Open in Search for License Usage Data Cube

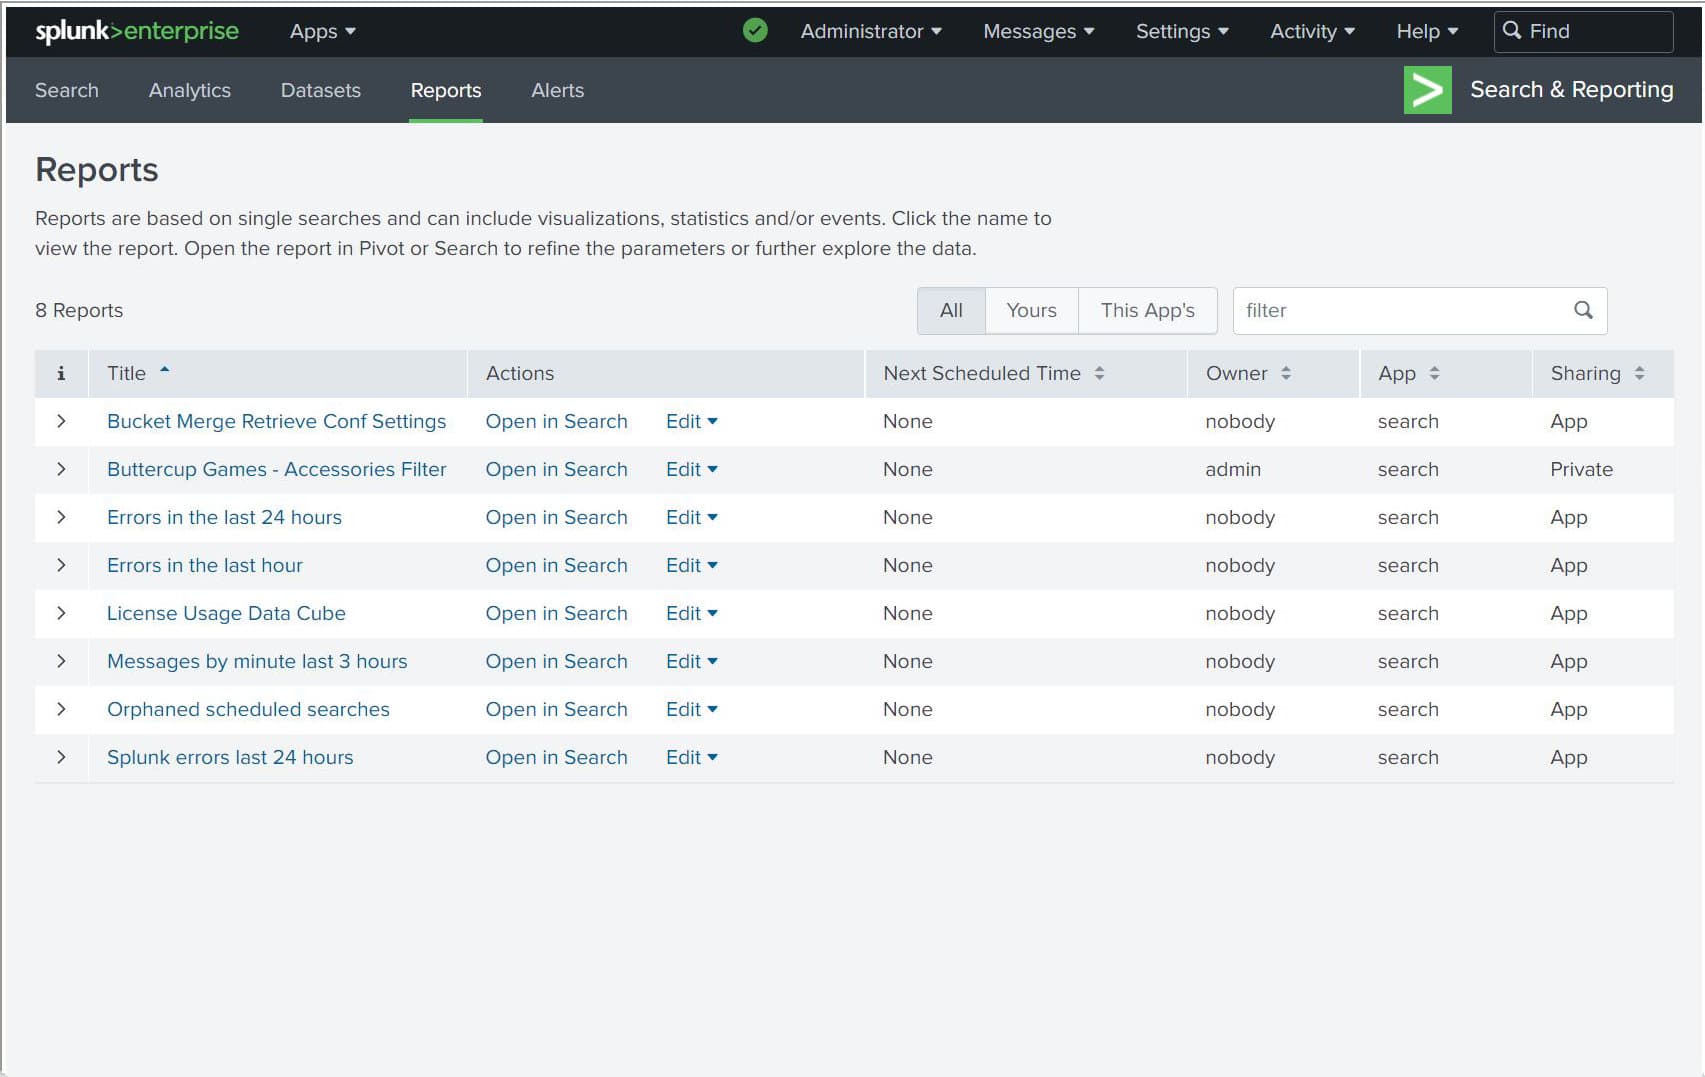pyautogui.click(x=557, y=613)
